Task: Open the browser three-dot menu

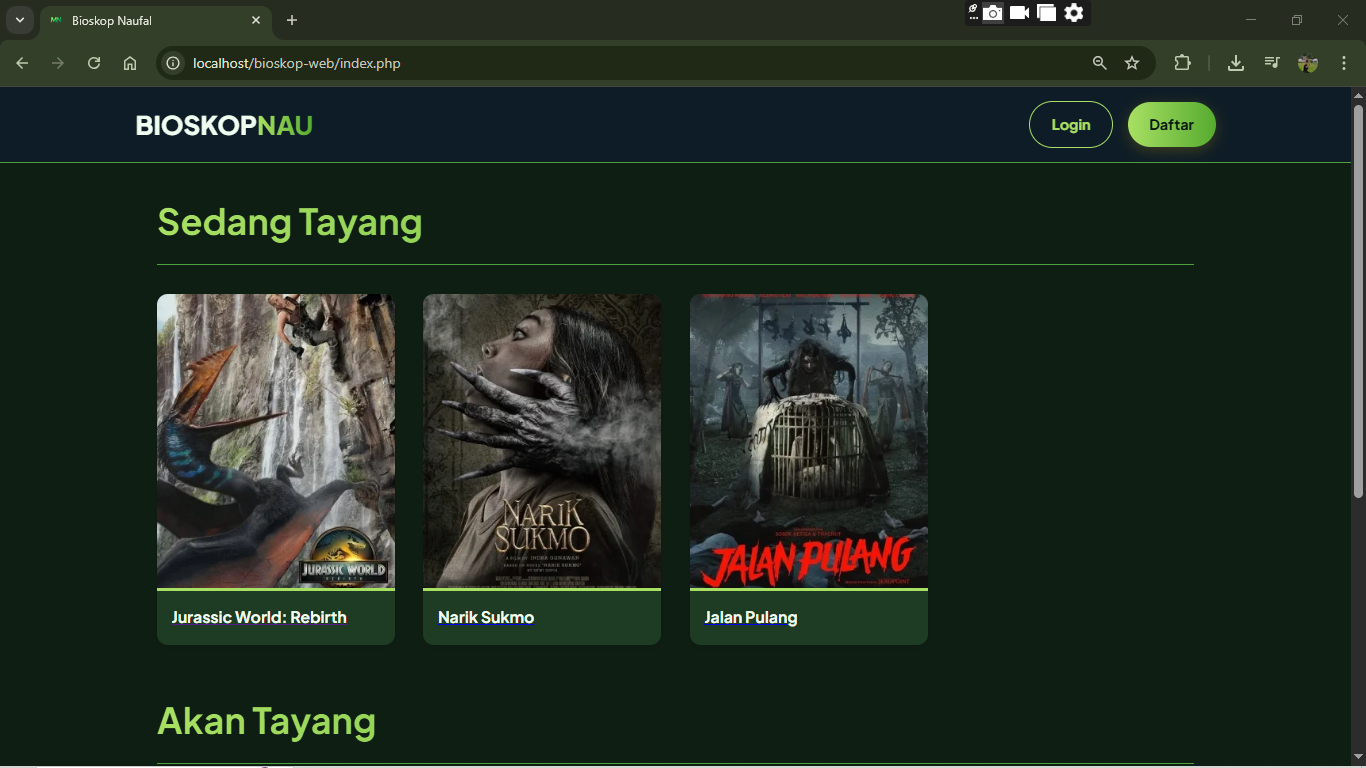Action: click(1345, 62)
